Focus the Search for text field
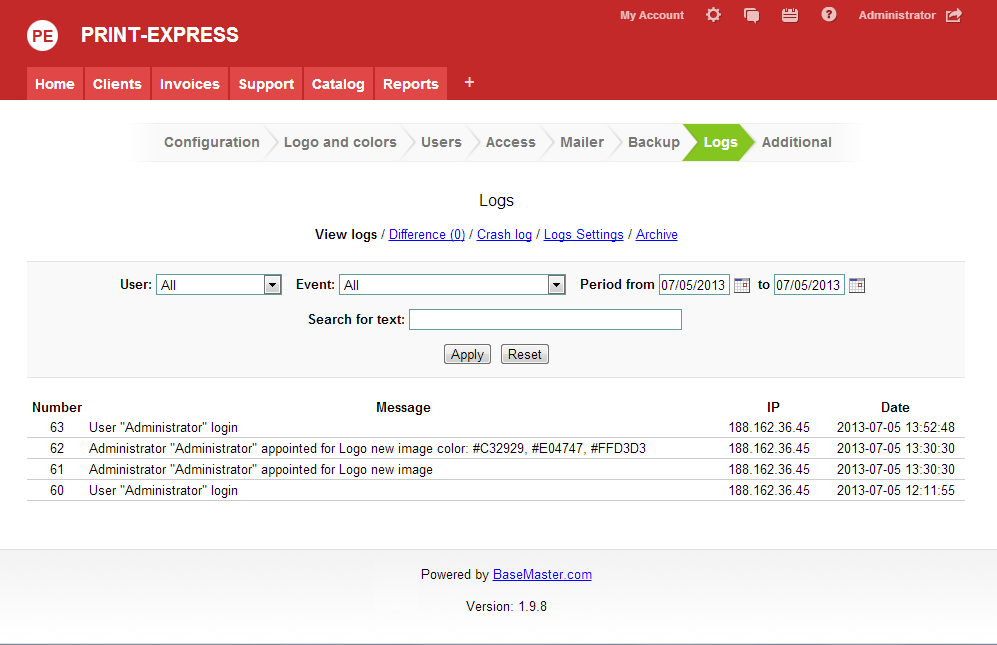This screenshot has width=997, height=645. pyautogui.click(x=546, y=319)
